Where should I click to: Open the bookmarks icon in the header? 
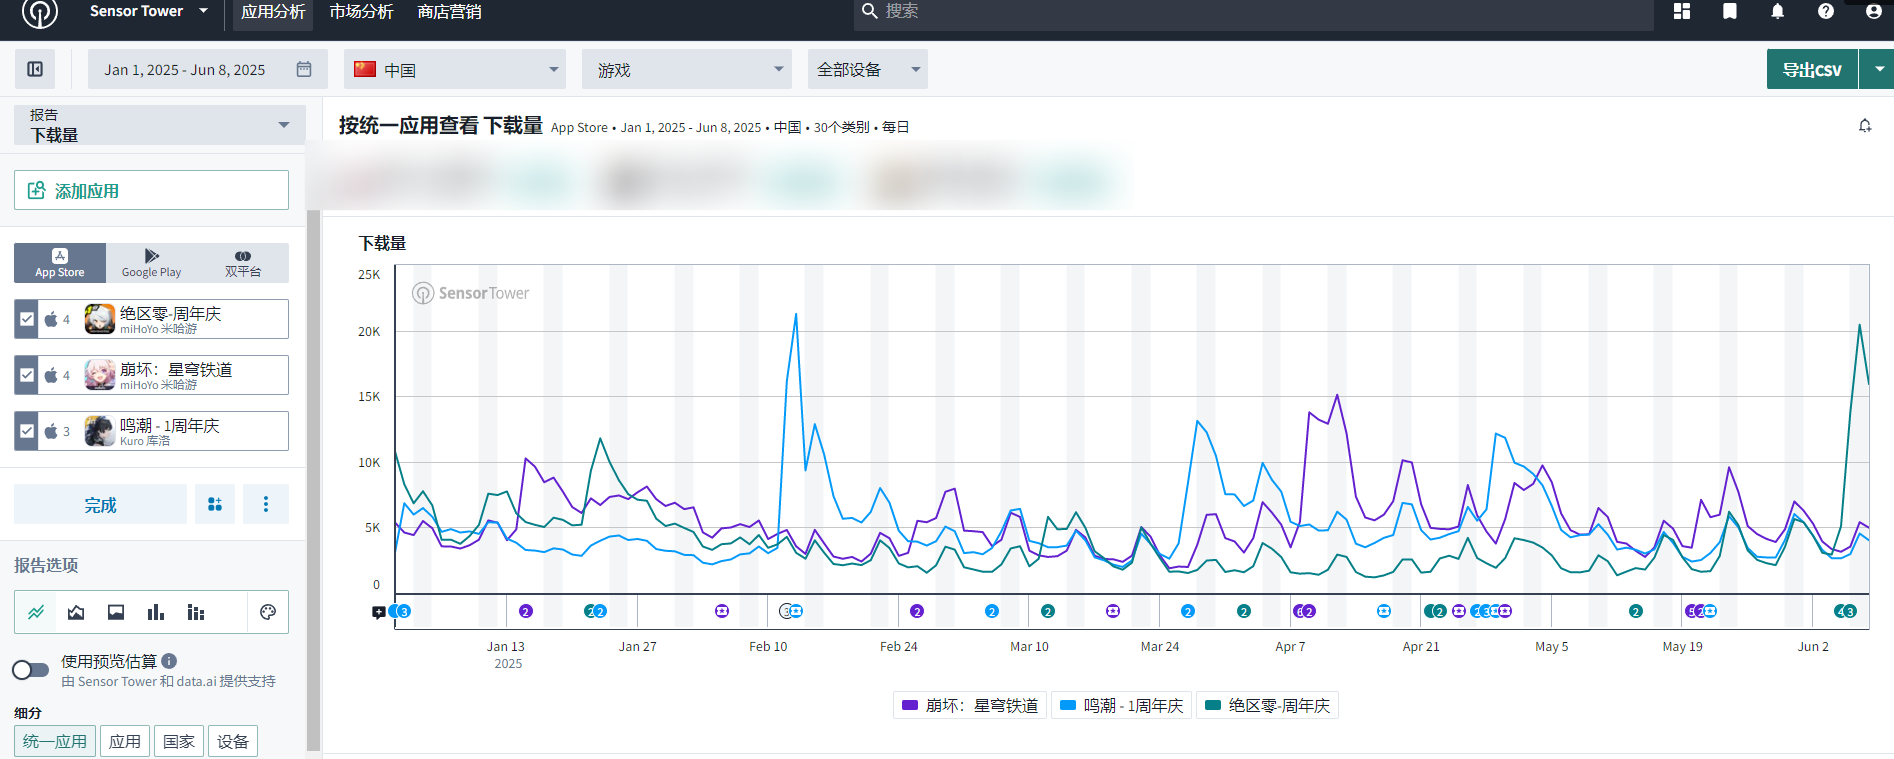point(1730,11)
